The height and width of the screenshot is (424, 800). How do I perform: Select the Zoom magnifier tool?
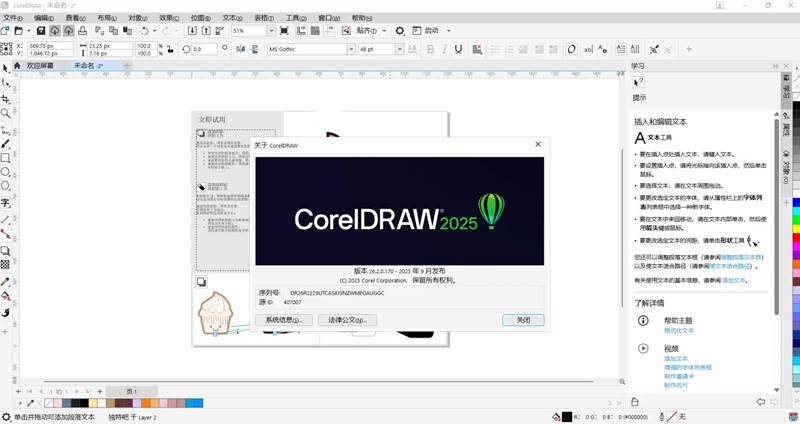coord(6,113)
